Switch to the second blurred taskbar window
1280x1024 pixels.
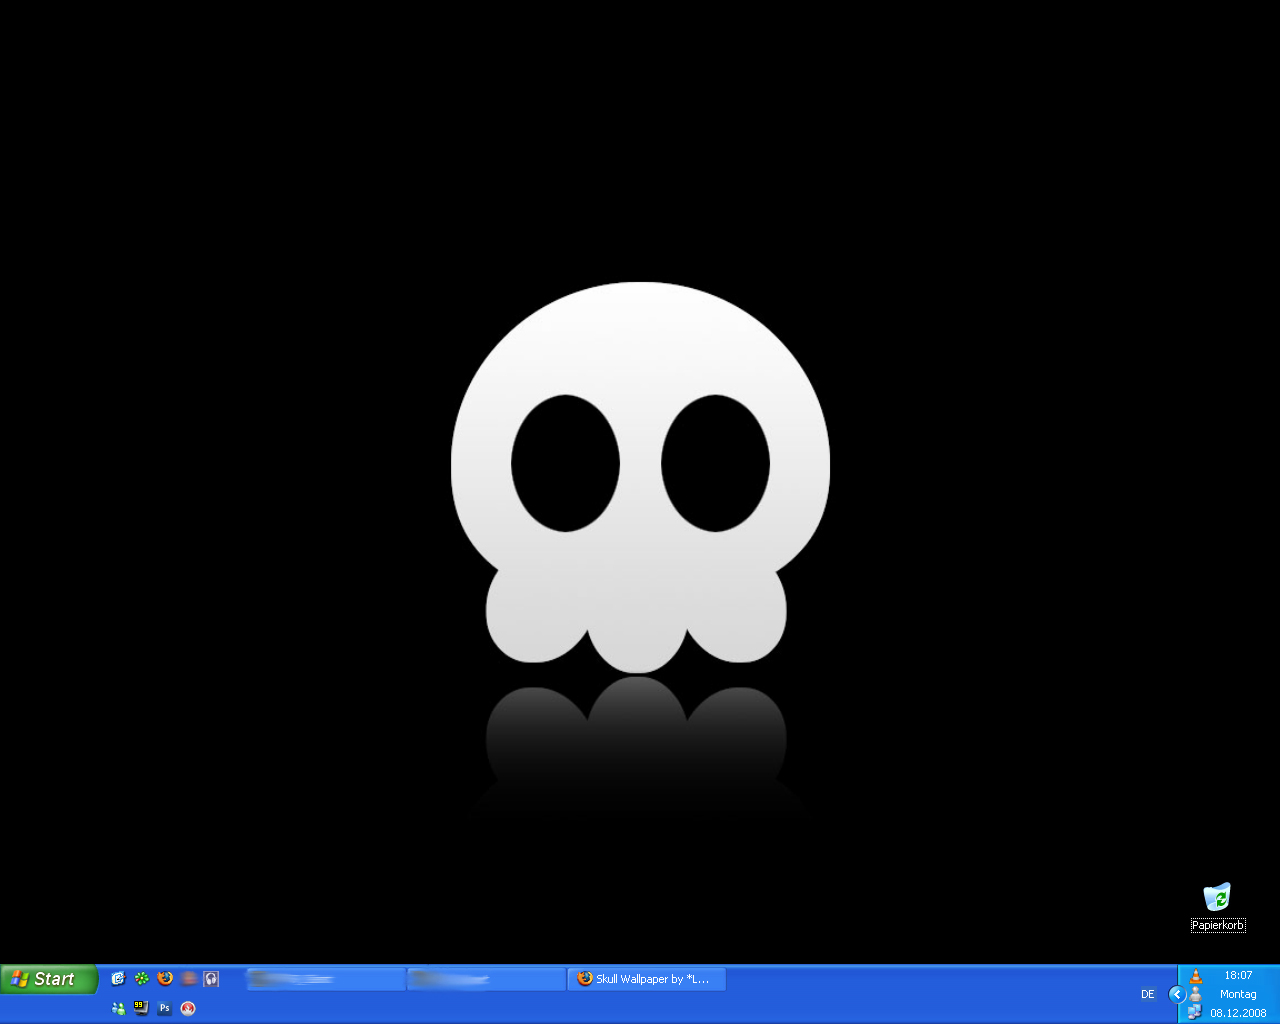point(486,979)
